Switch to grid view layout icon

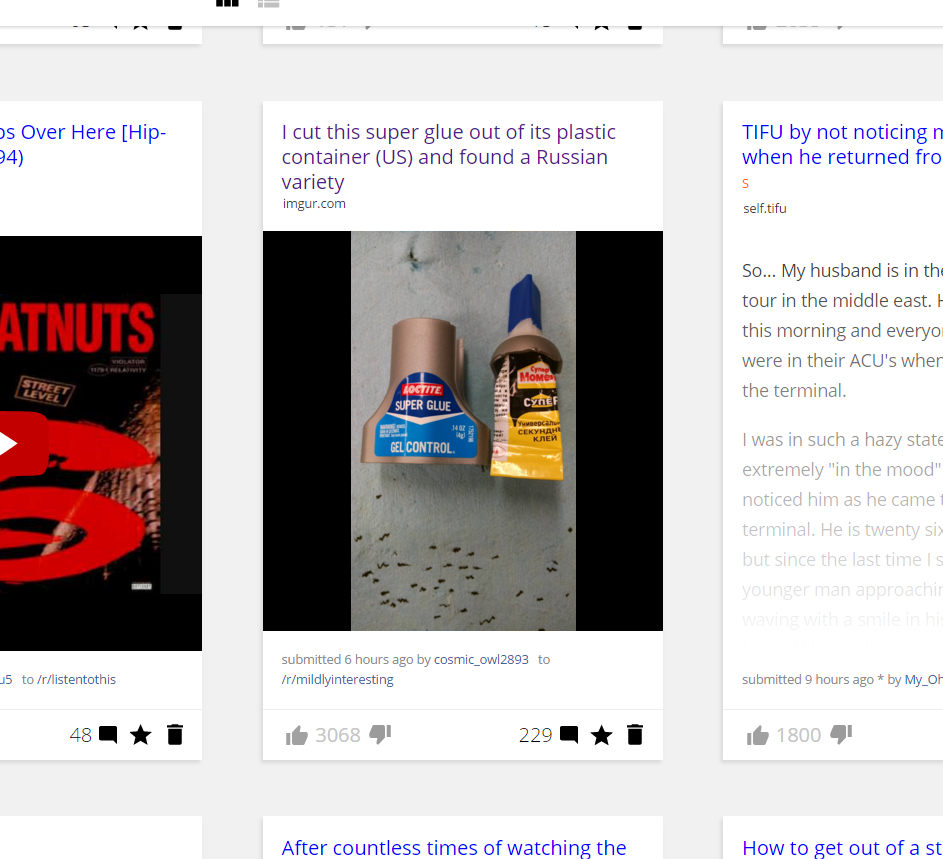click(227, 3)
